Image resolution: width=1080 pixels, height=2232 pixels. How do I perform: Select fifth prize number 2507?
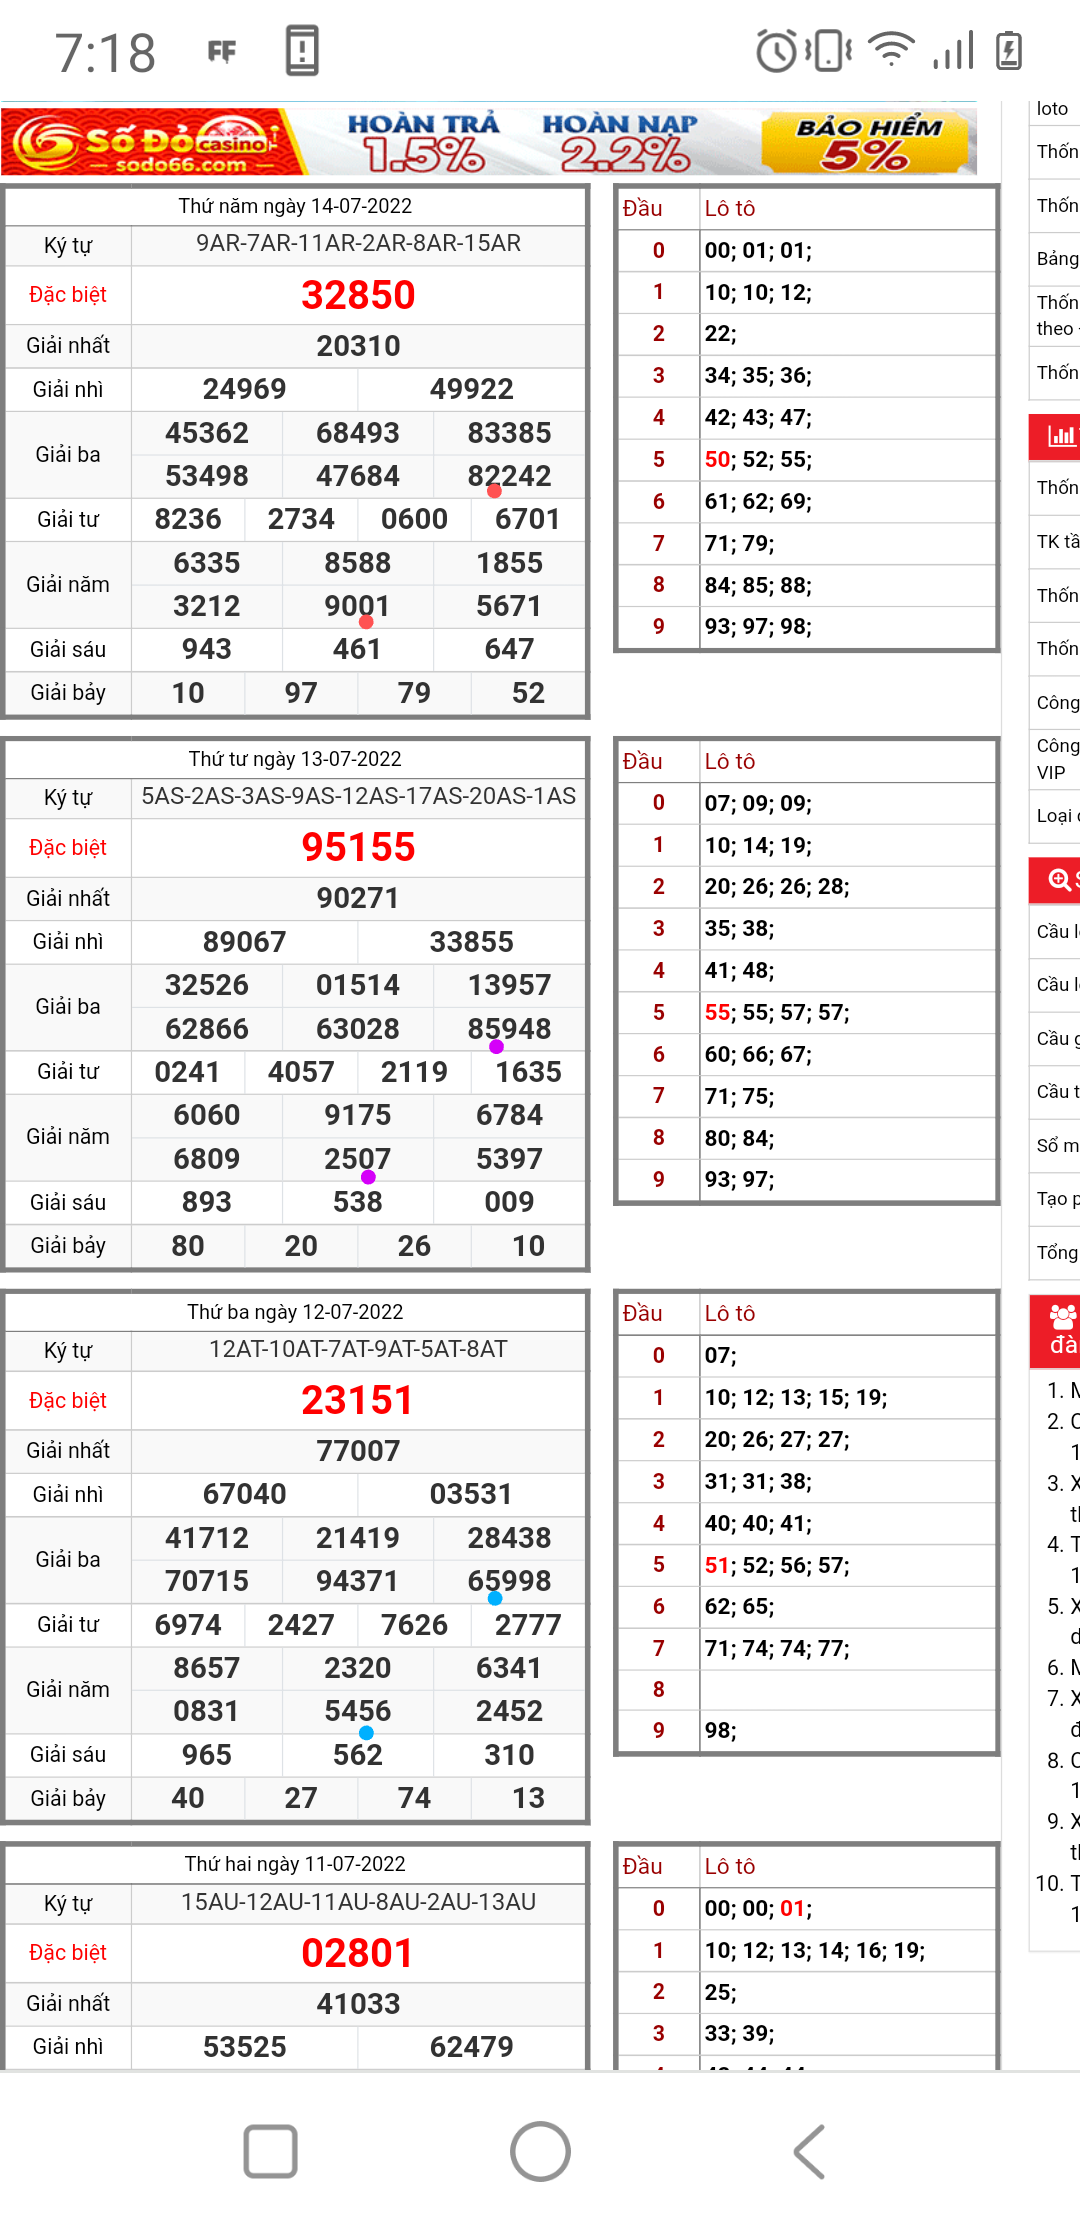point(357,1159)
